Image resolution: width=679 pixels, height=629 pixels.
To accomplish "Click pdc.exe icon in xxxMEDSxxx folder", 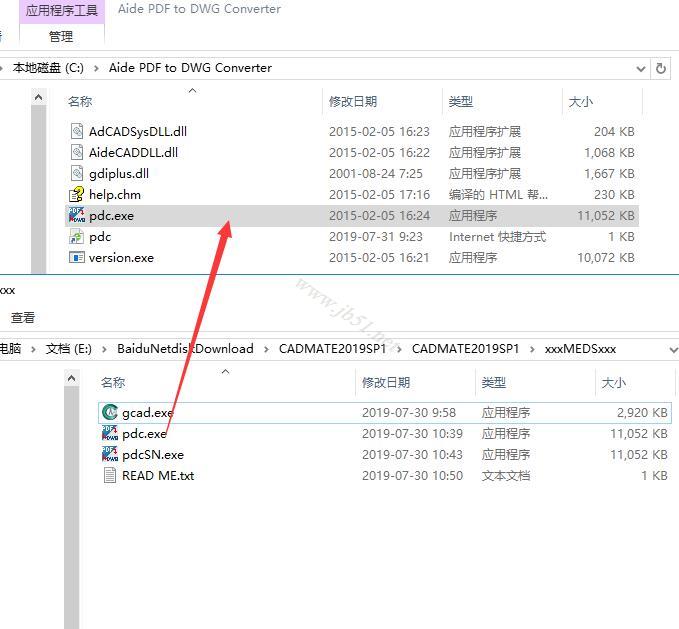I will [110, 433].
